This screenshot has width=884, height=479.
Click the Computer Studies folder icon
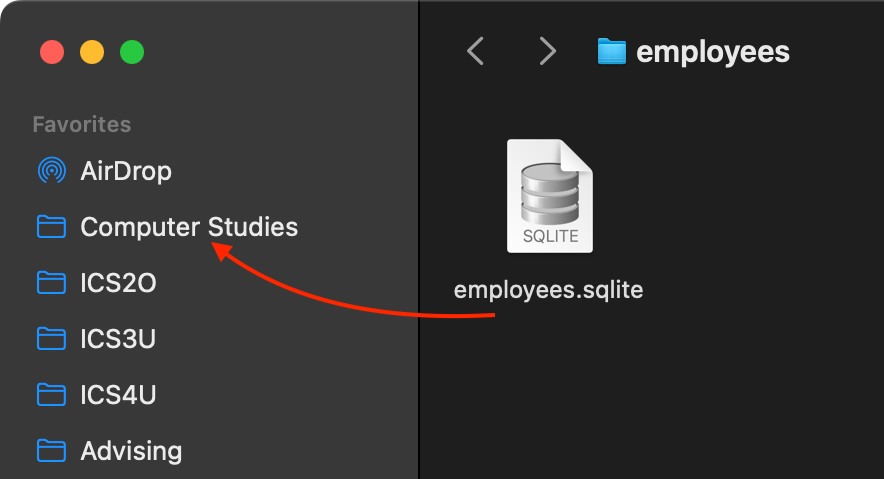[51, 227]
